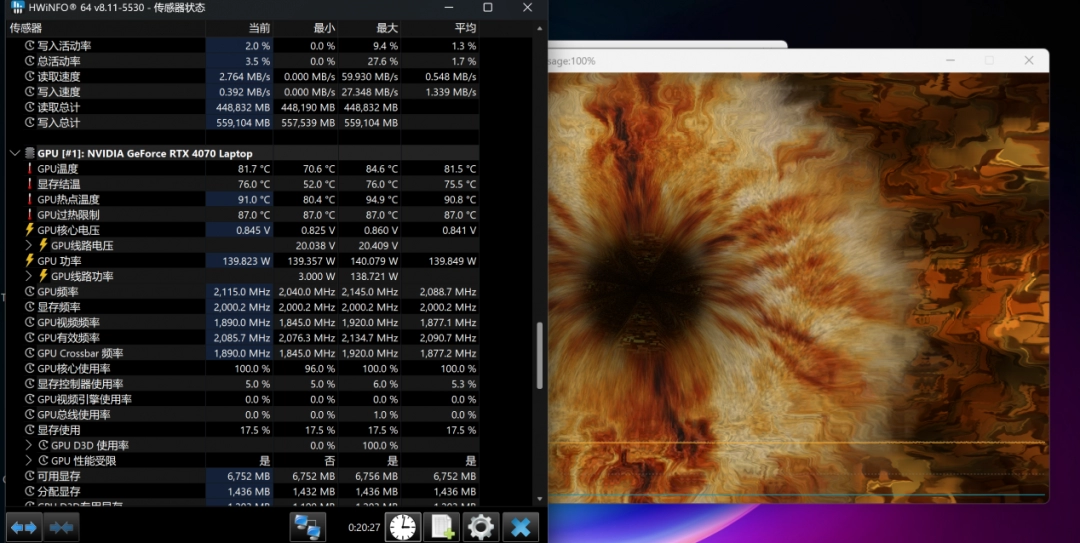Click the 传感器 column header
The height and width of the screenshot is (543, 1080).
click(105, 28)
